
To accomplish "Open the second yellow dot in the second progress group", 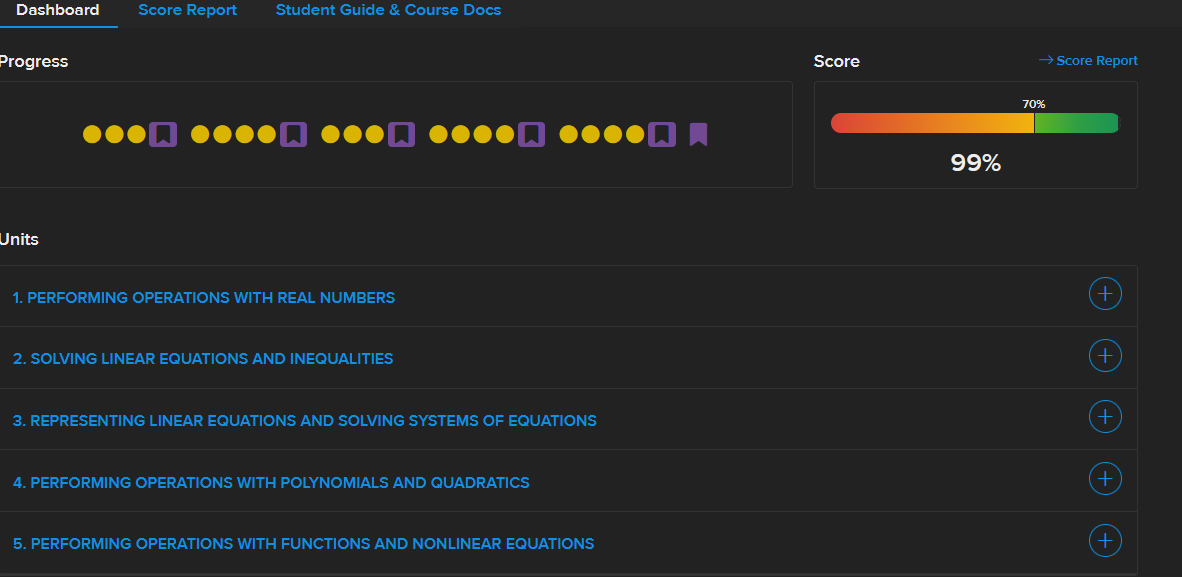I will point(222,134).
